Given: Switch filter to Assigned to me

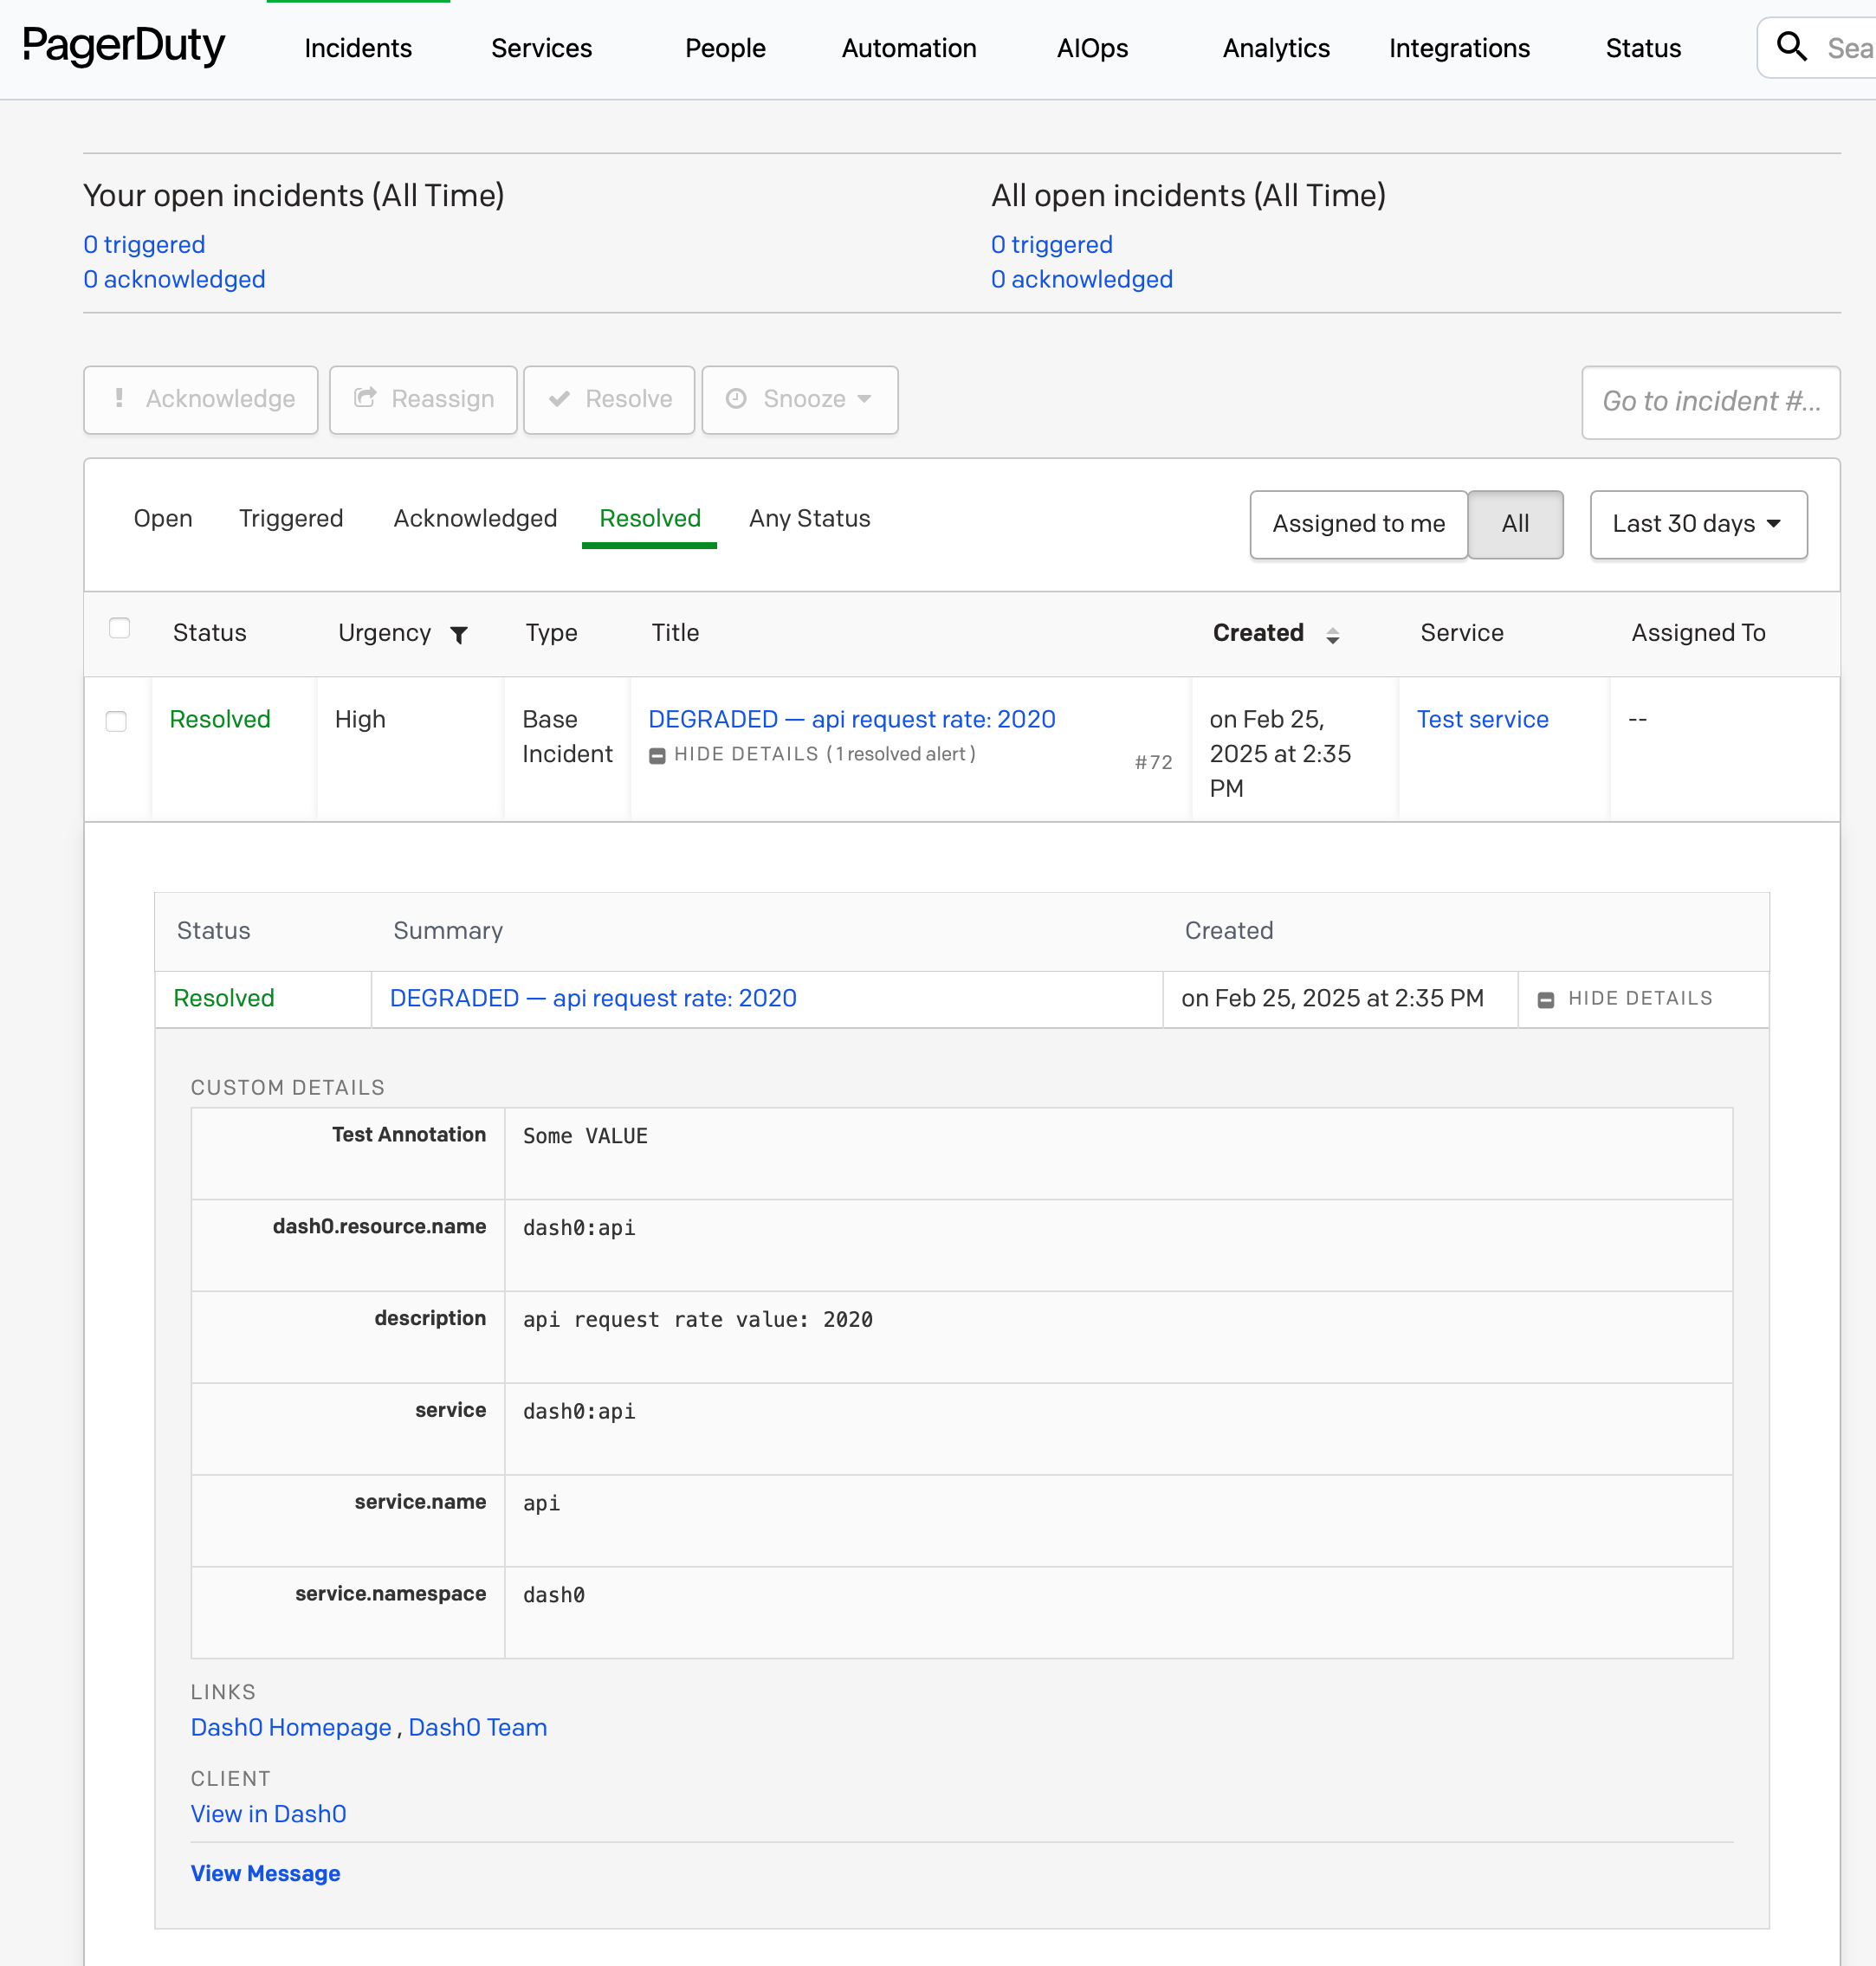Looking at the screenshot, I should pyautogui.click(x=1357, y=523).
